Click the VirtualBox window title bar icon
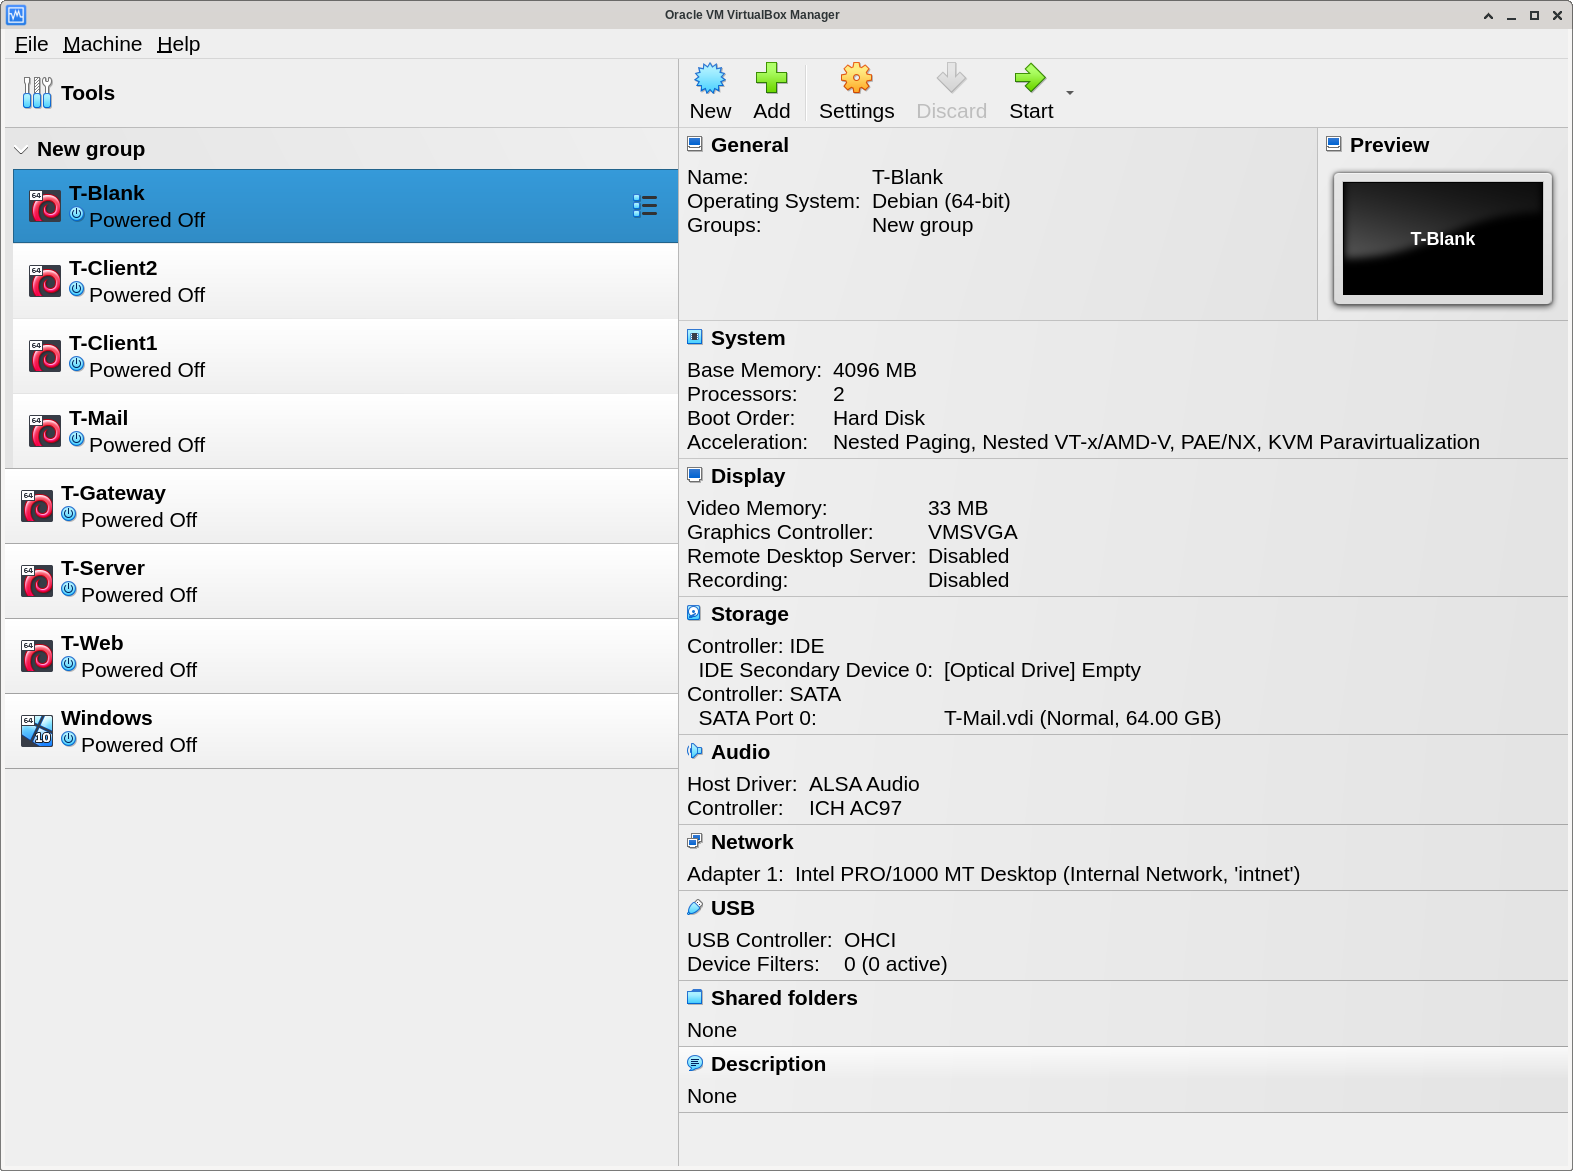1573x1171 pixels. [16, 15]
